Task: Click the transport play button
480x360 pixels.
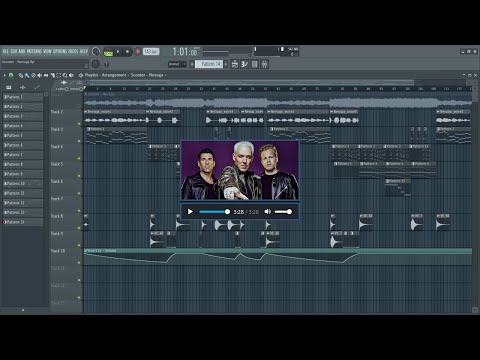Action: (x=118, y=52)
